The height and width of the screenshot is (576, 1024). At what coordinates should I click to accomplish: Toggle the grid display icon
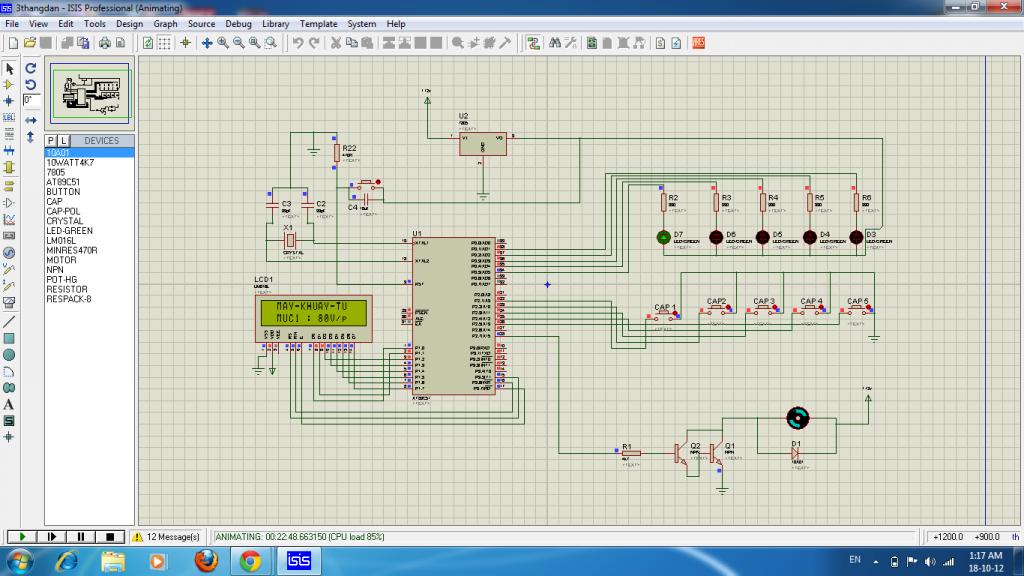coord(164,43)
